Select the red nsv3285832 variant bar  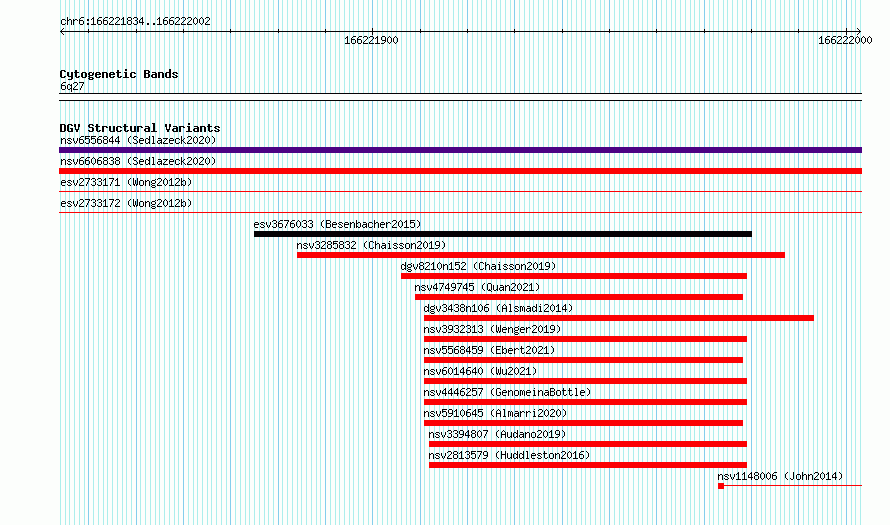point(541,255)
